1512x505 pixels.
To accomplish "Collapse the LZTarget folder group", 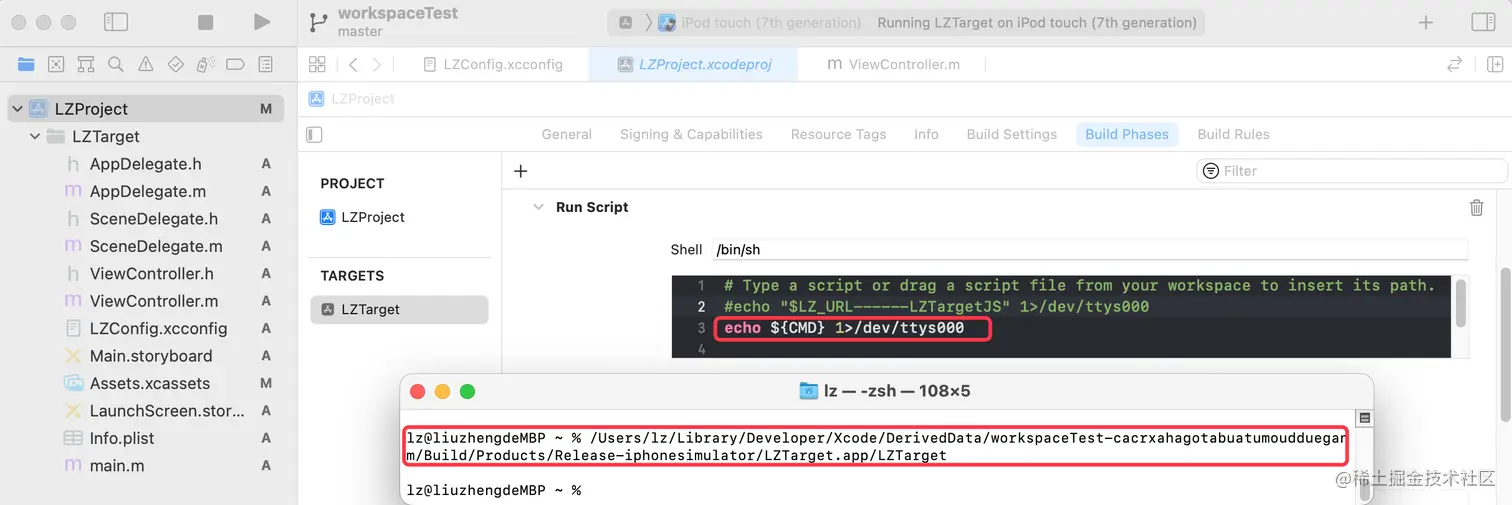I will pyautogui.click(x=35, y=137).
